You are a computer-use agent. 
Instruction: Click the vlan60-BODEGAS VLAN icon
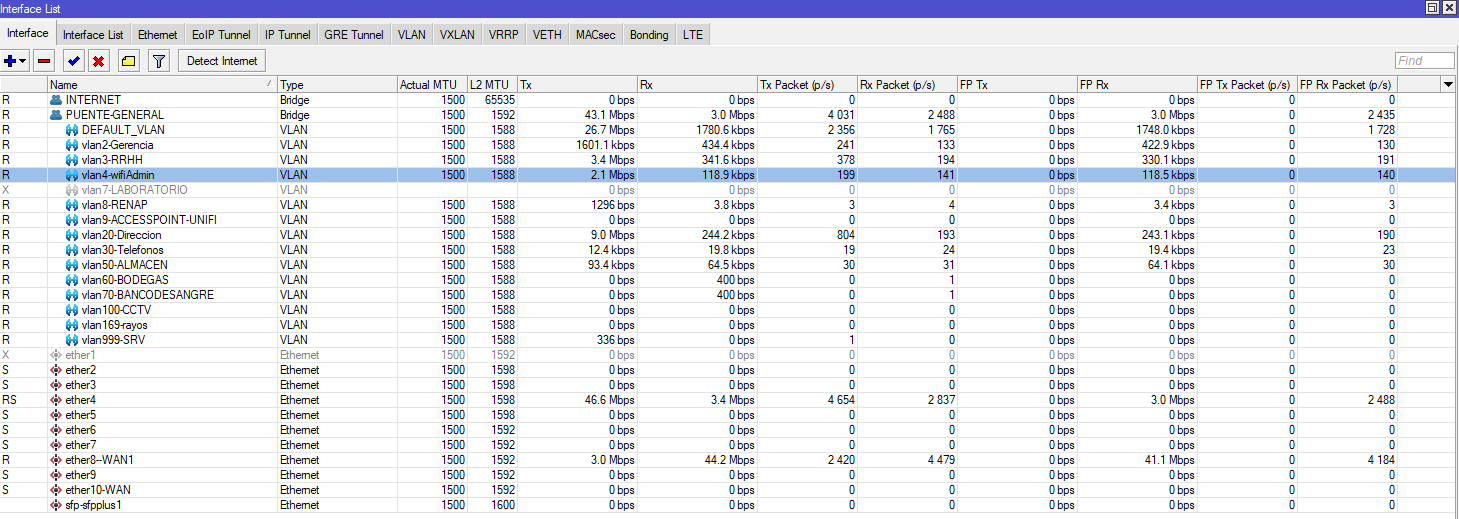tap(72, 280)
